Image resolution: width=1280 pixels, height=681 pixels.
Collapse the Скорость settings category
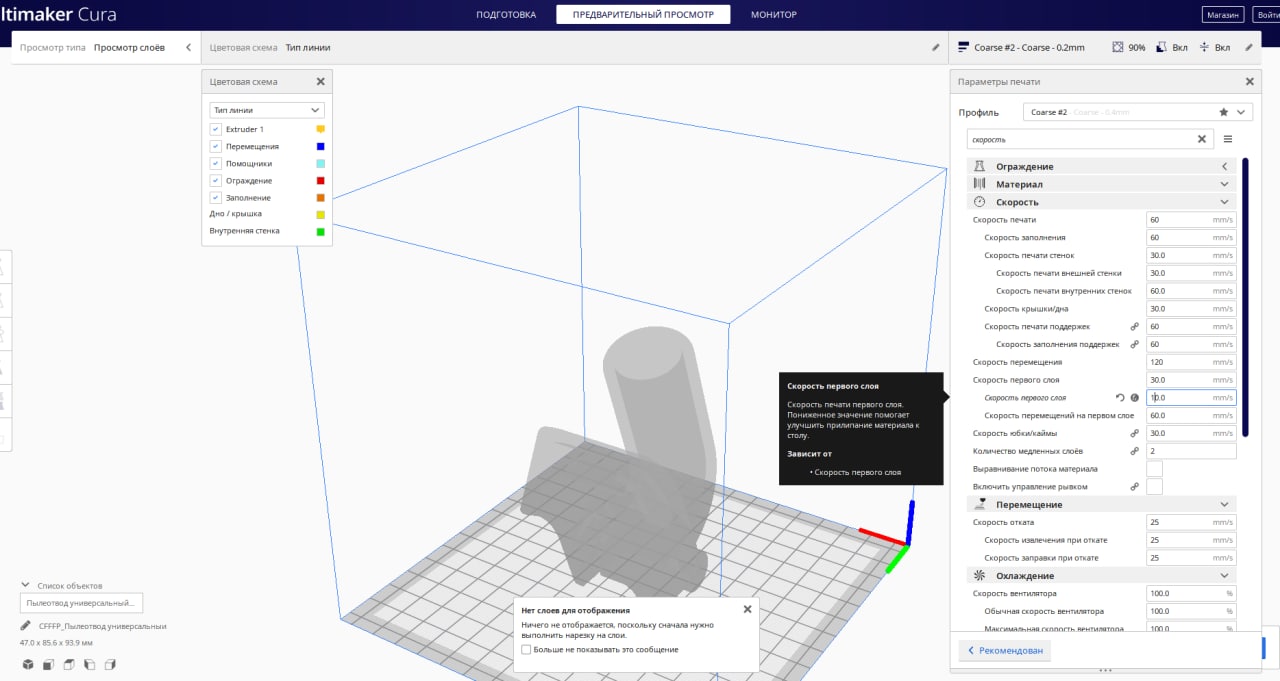pyautogui.click(x=1102, y=202)
